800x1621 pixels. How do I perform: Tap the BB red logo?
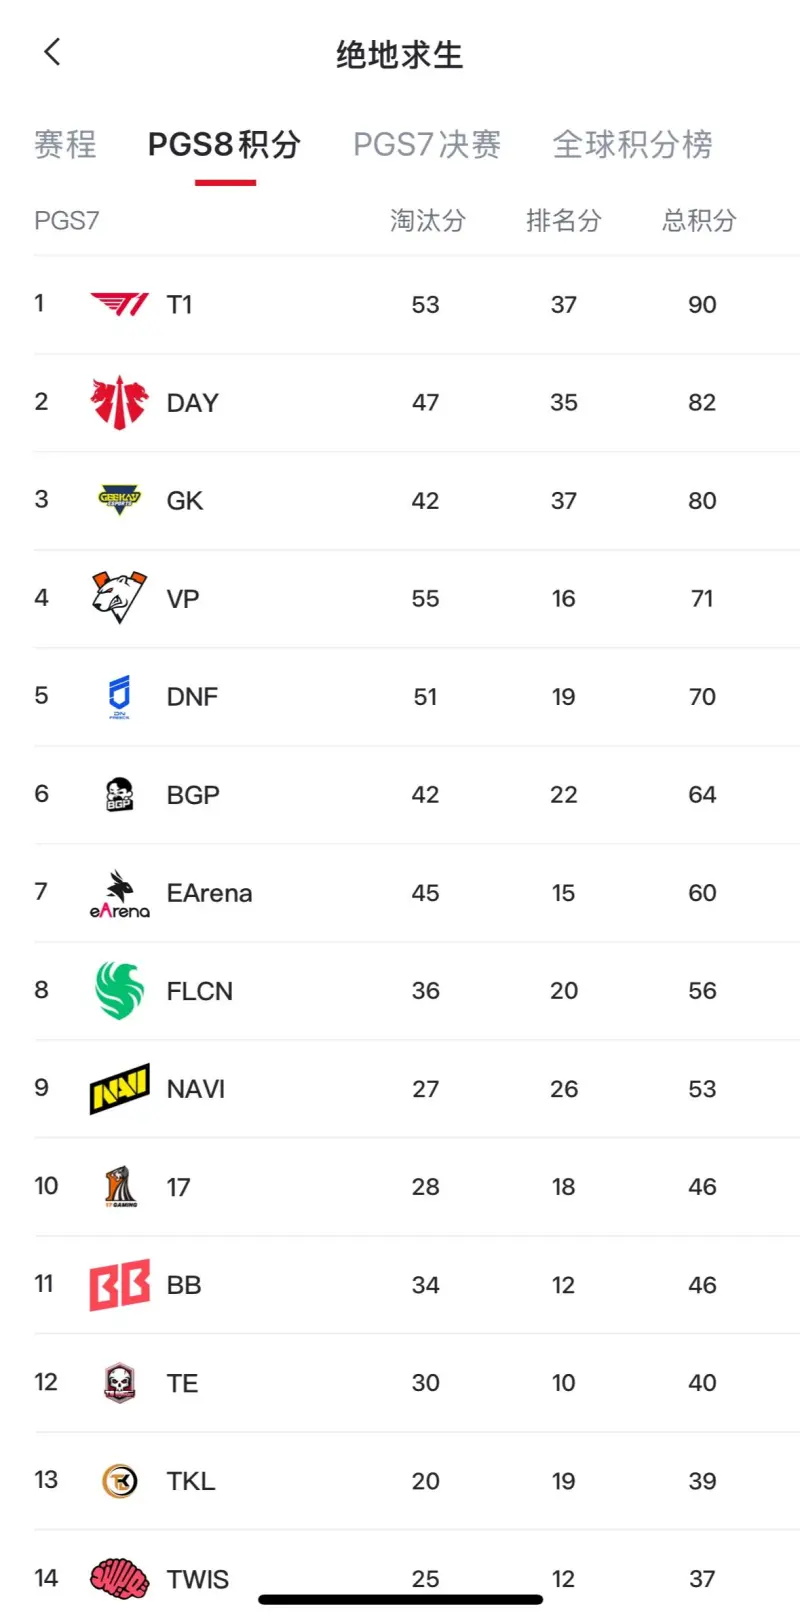[x=119, y=1284]
